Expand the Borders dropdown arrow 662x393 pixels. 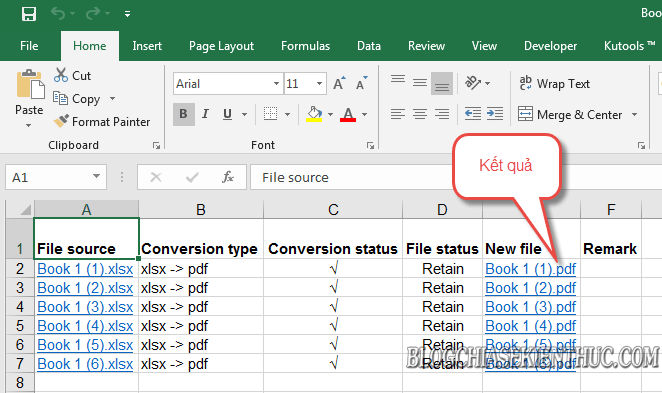288,114
